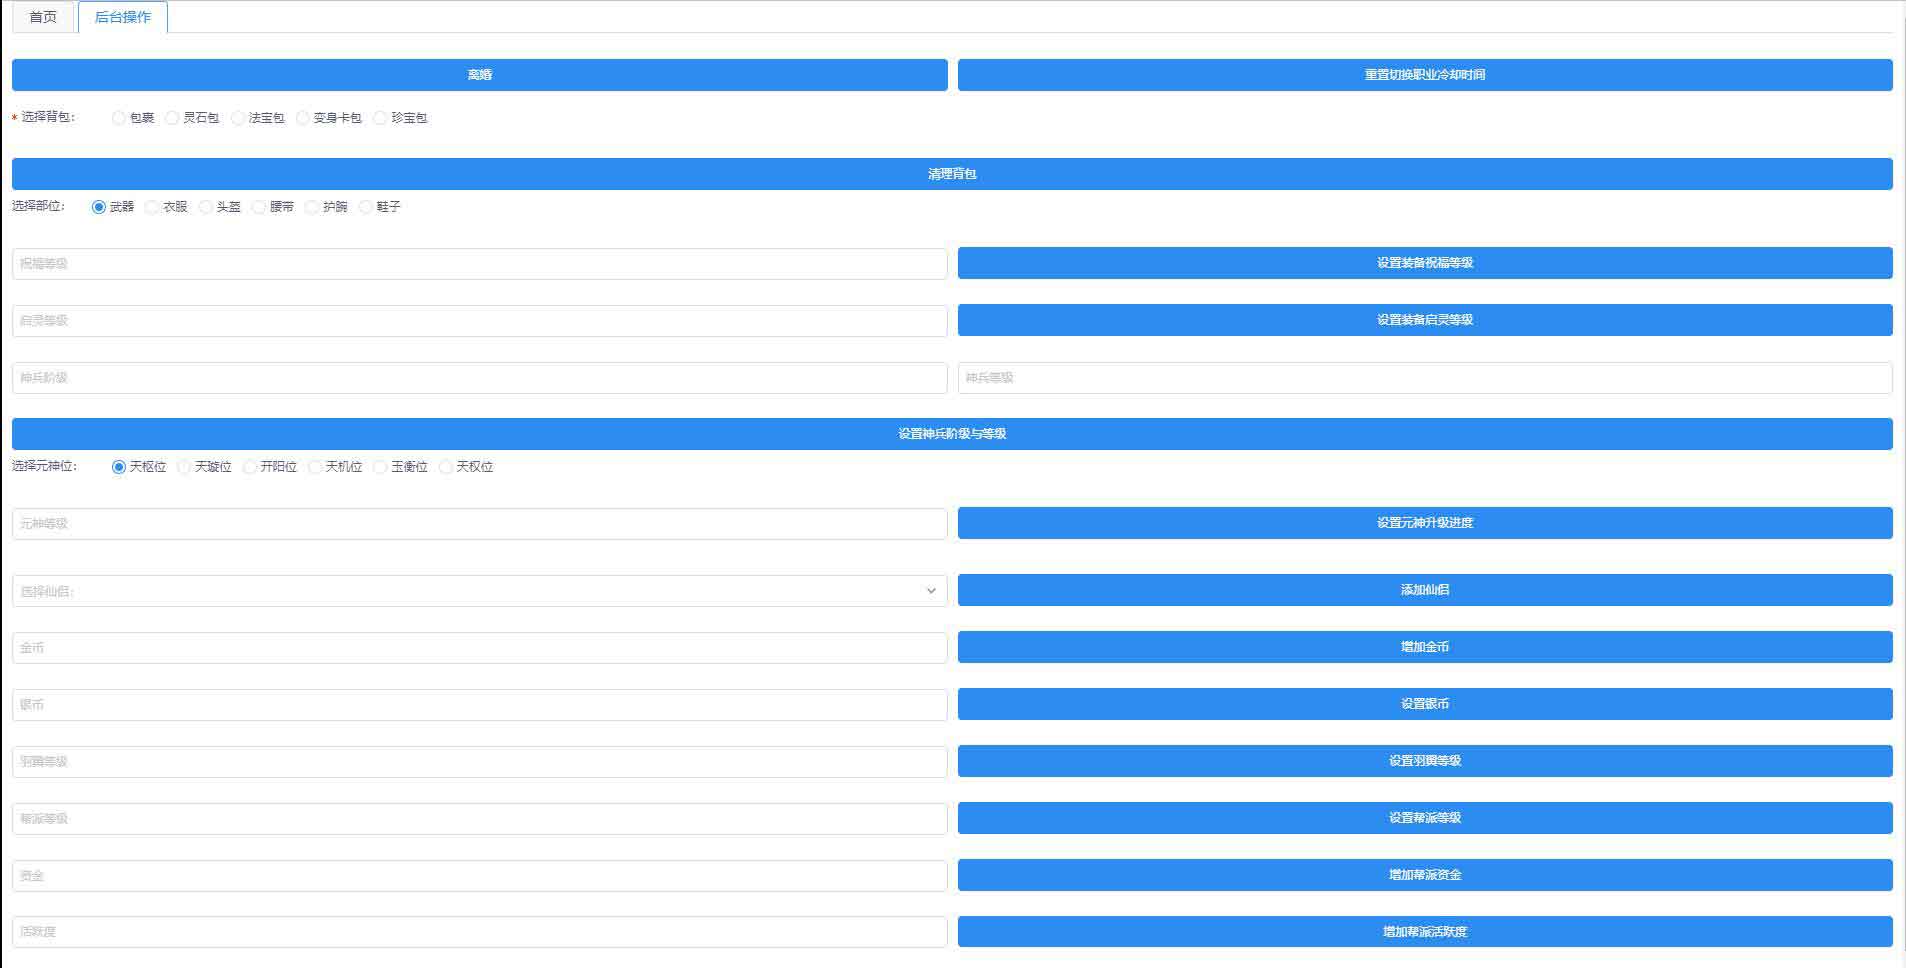Focus the 帮派等级 input field
Image resolution: width=1906 pixels, height=968 pixels.
pos(480,819)
